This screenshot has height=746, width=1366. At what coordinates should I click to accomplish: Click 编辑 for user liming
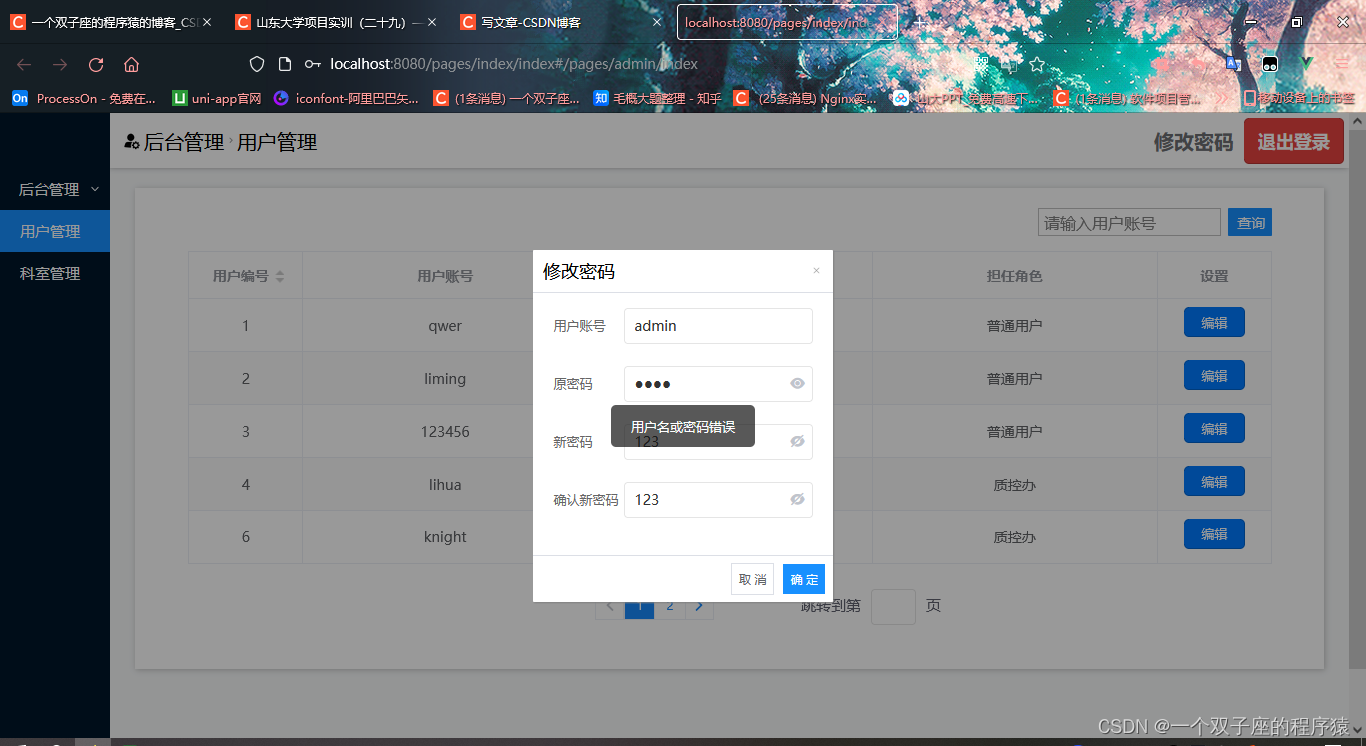1214,376
